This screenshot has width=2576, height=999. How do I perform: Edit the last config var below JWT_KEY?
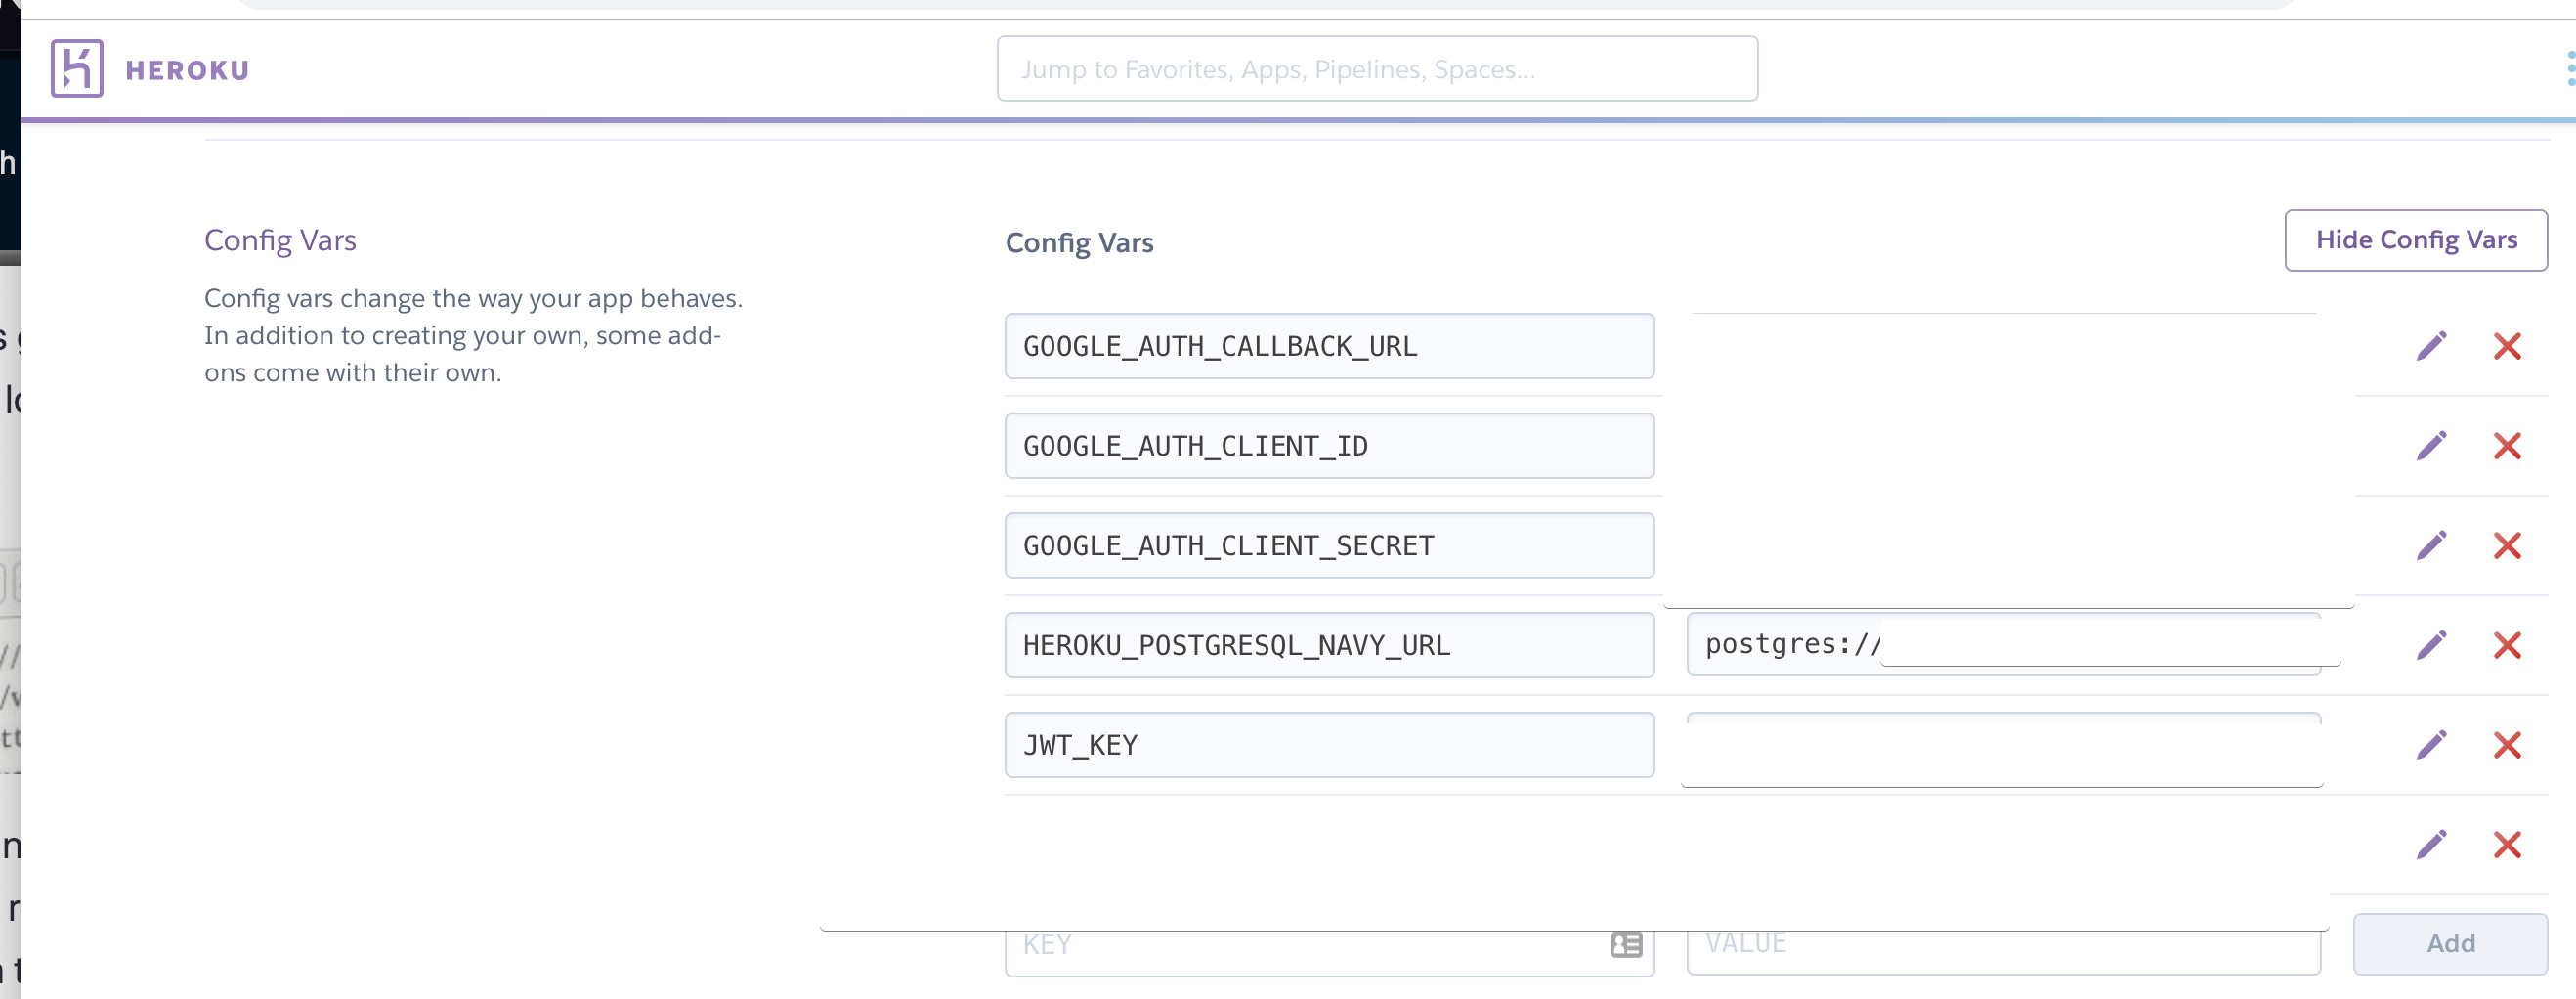(2432, 845)
